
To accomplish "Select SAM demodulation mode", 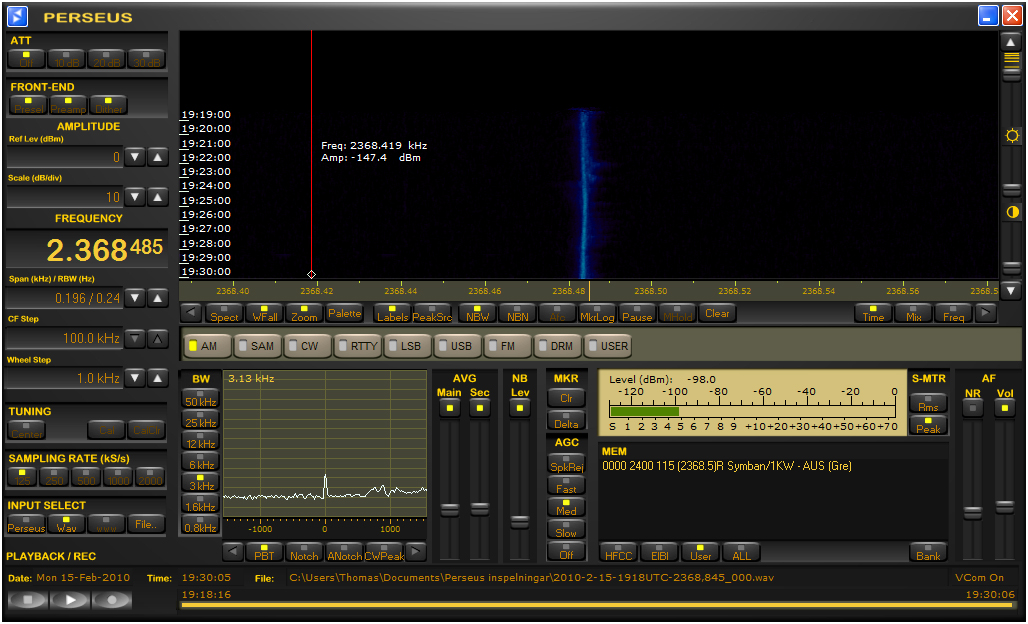I will point(258,346).
